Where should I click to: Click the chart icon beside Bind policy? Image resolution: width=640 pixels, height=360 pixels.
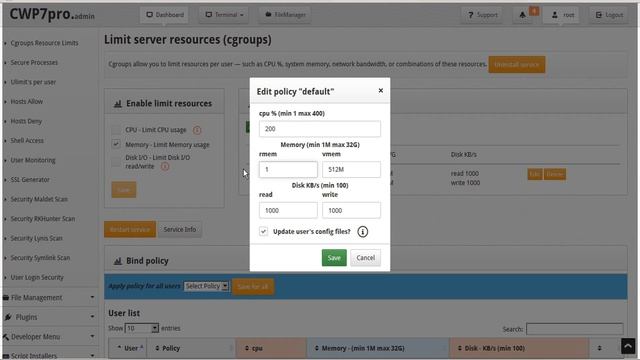point(118,261)
